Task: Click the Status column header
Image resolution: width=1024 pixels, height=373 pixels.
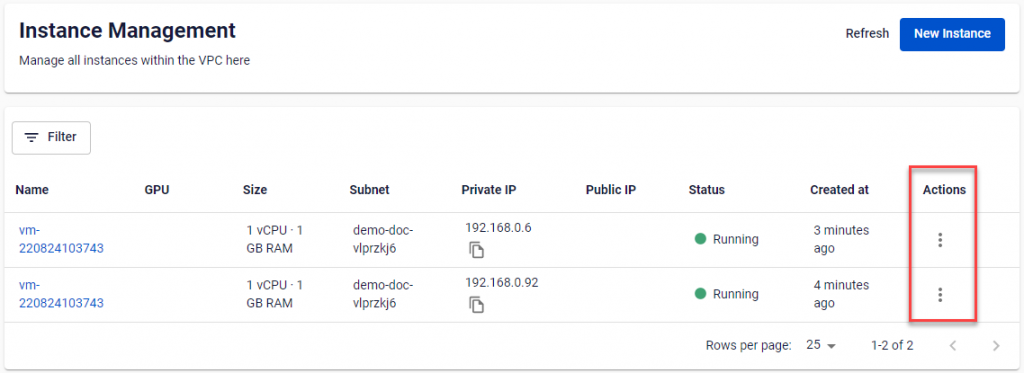Action: point(707,190)
